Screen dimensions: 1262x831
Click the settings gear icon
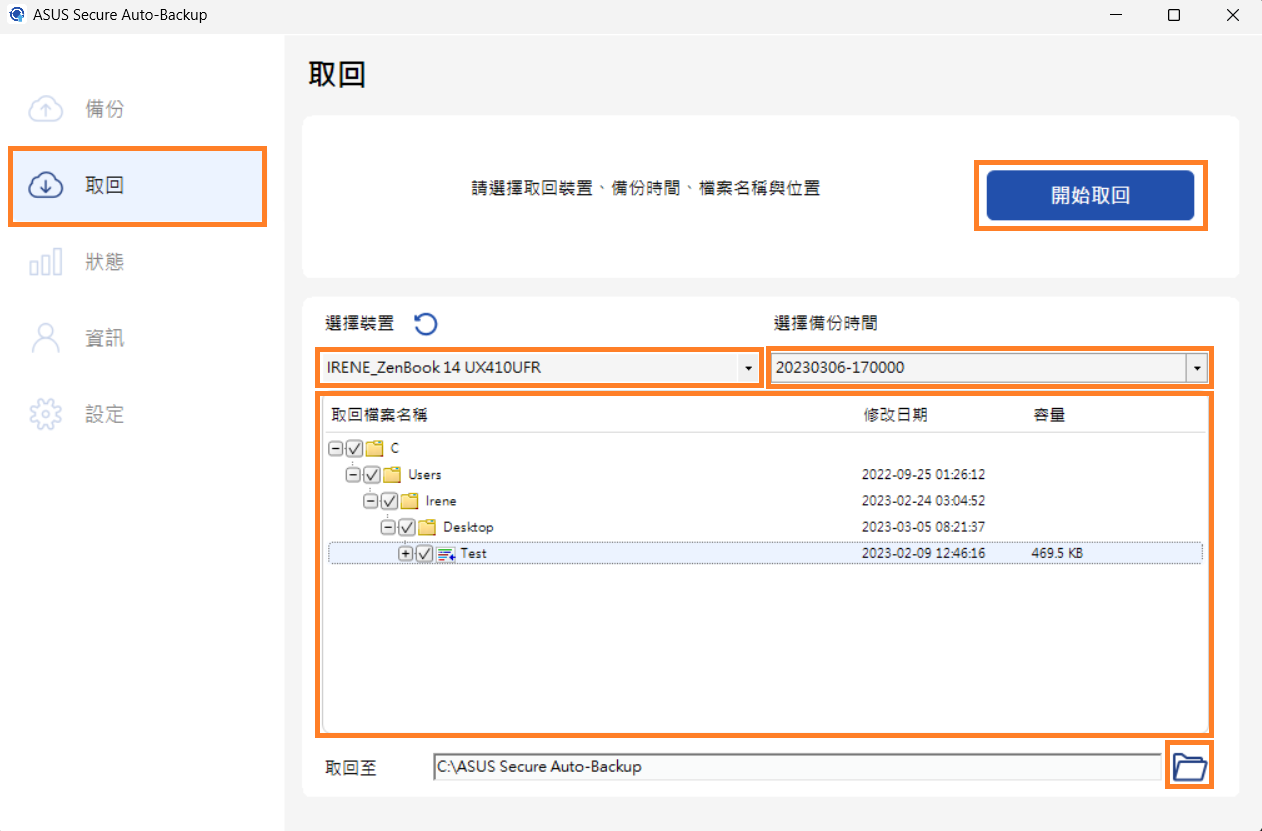tap(46, 414)
